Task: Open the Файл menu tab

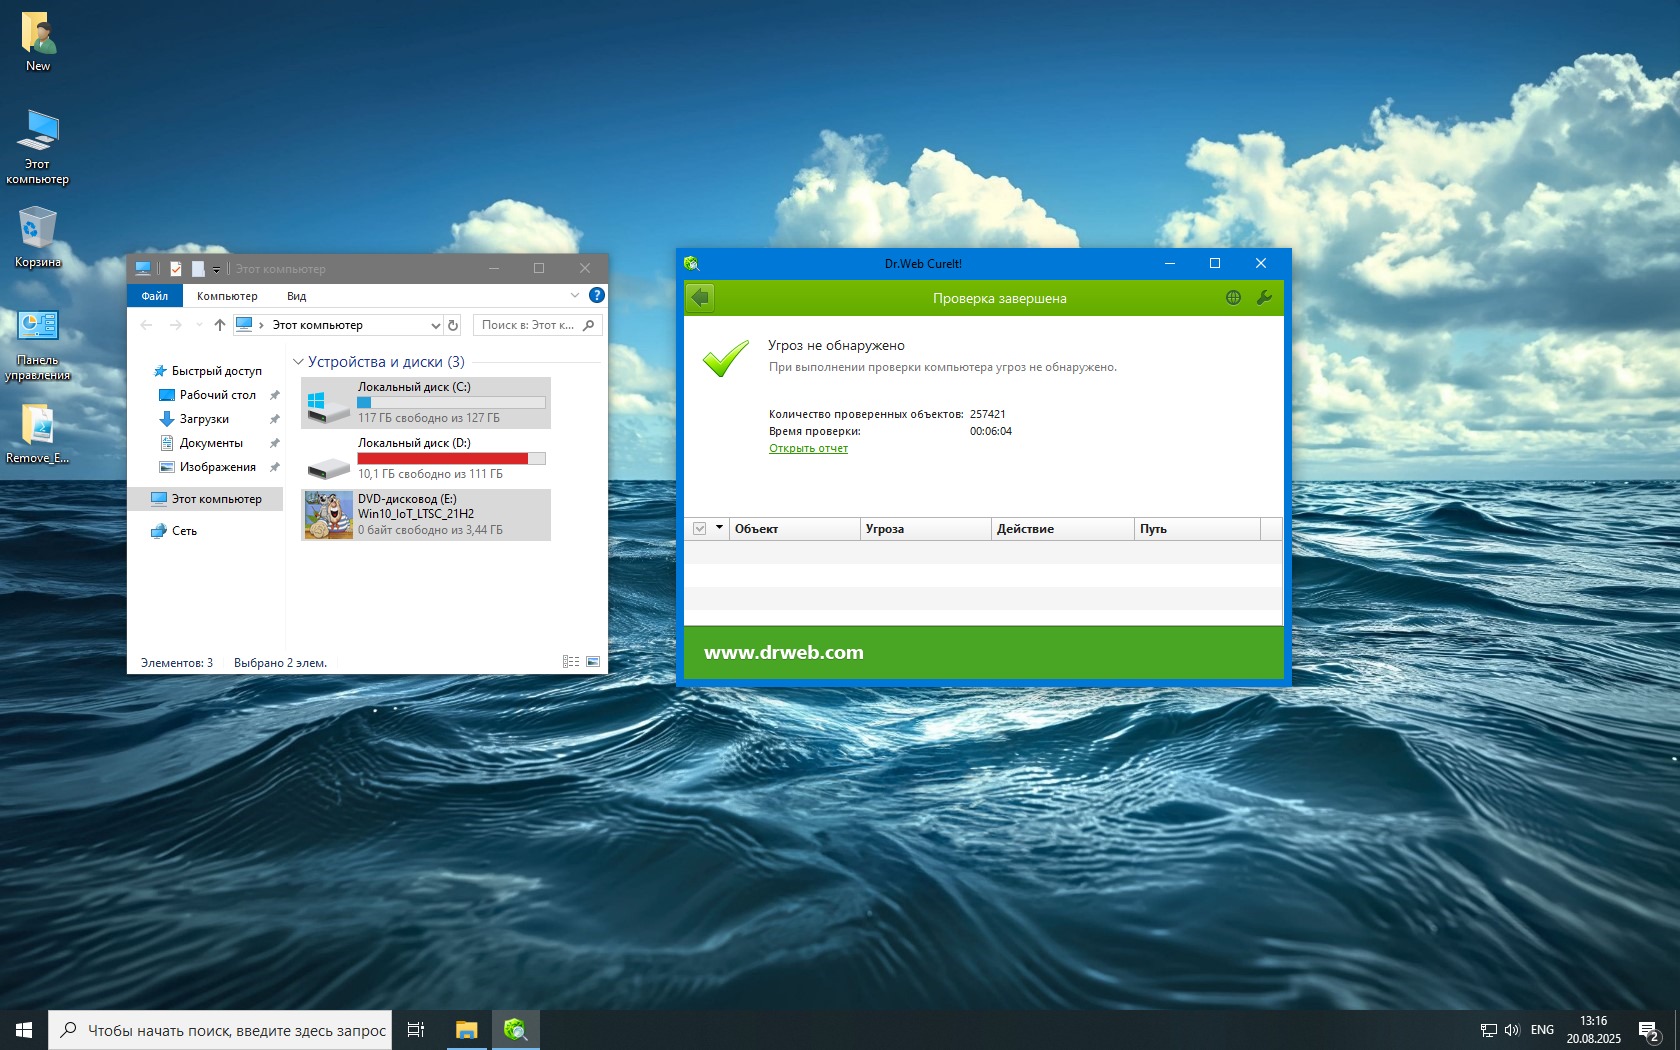Action: point(155,296)
